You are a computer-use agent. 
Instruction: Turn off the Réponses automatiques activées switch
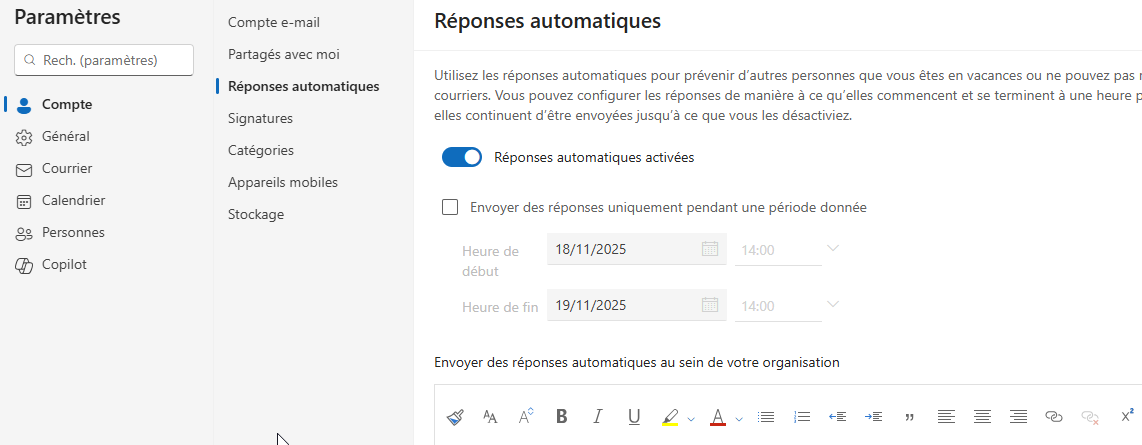462,157
